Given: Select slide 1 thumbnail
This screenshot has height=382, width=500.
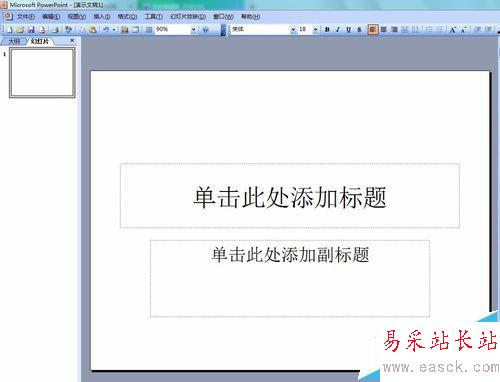Looking at the screenshot, I should tap(42, 72).
